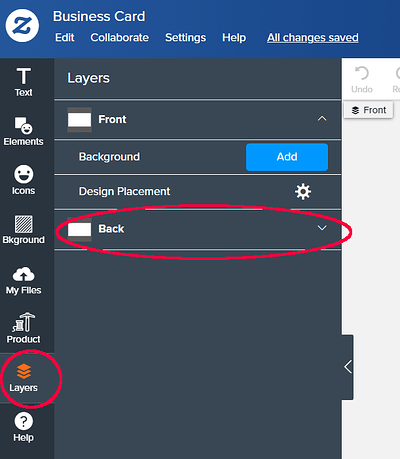Image resolution: width=400 pixels, height=459 pixels.
Task: Open the Collaborate menu
Action: pyautogui.click(x=120, y=38)
